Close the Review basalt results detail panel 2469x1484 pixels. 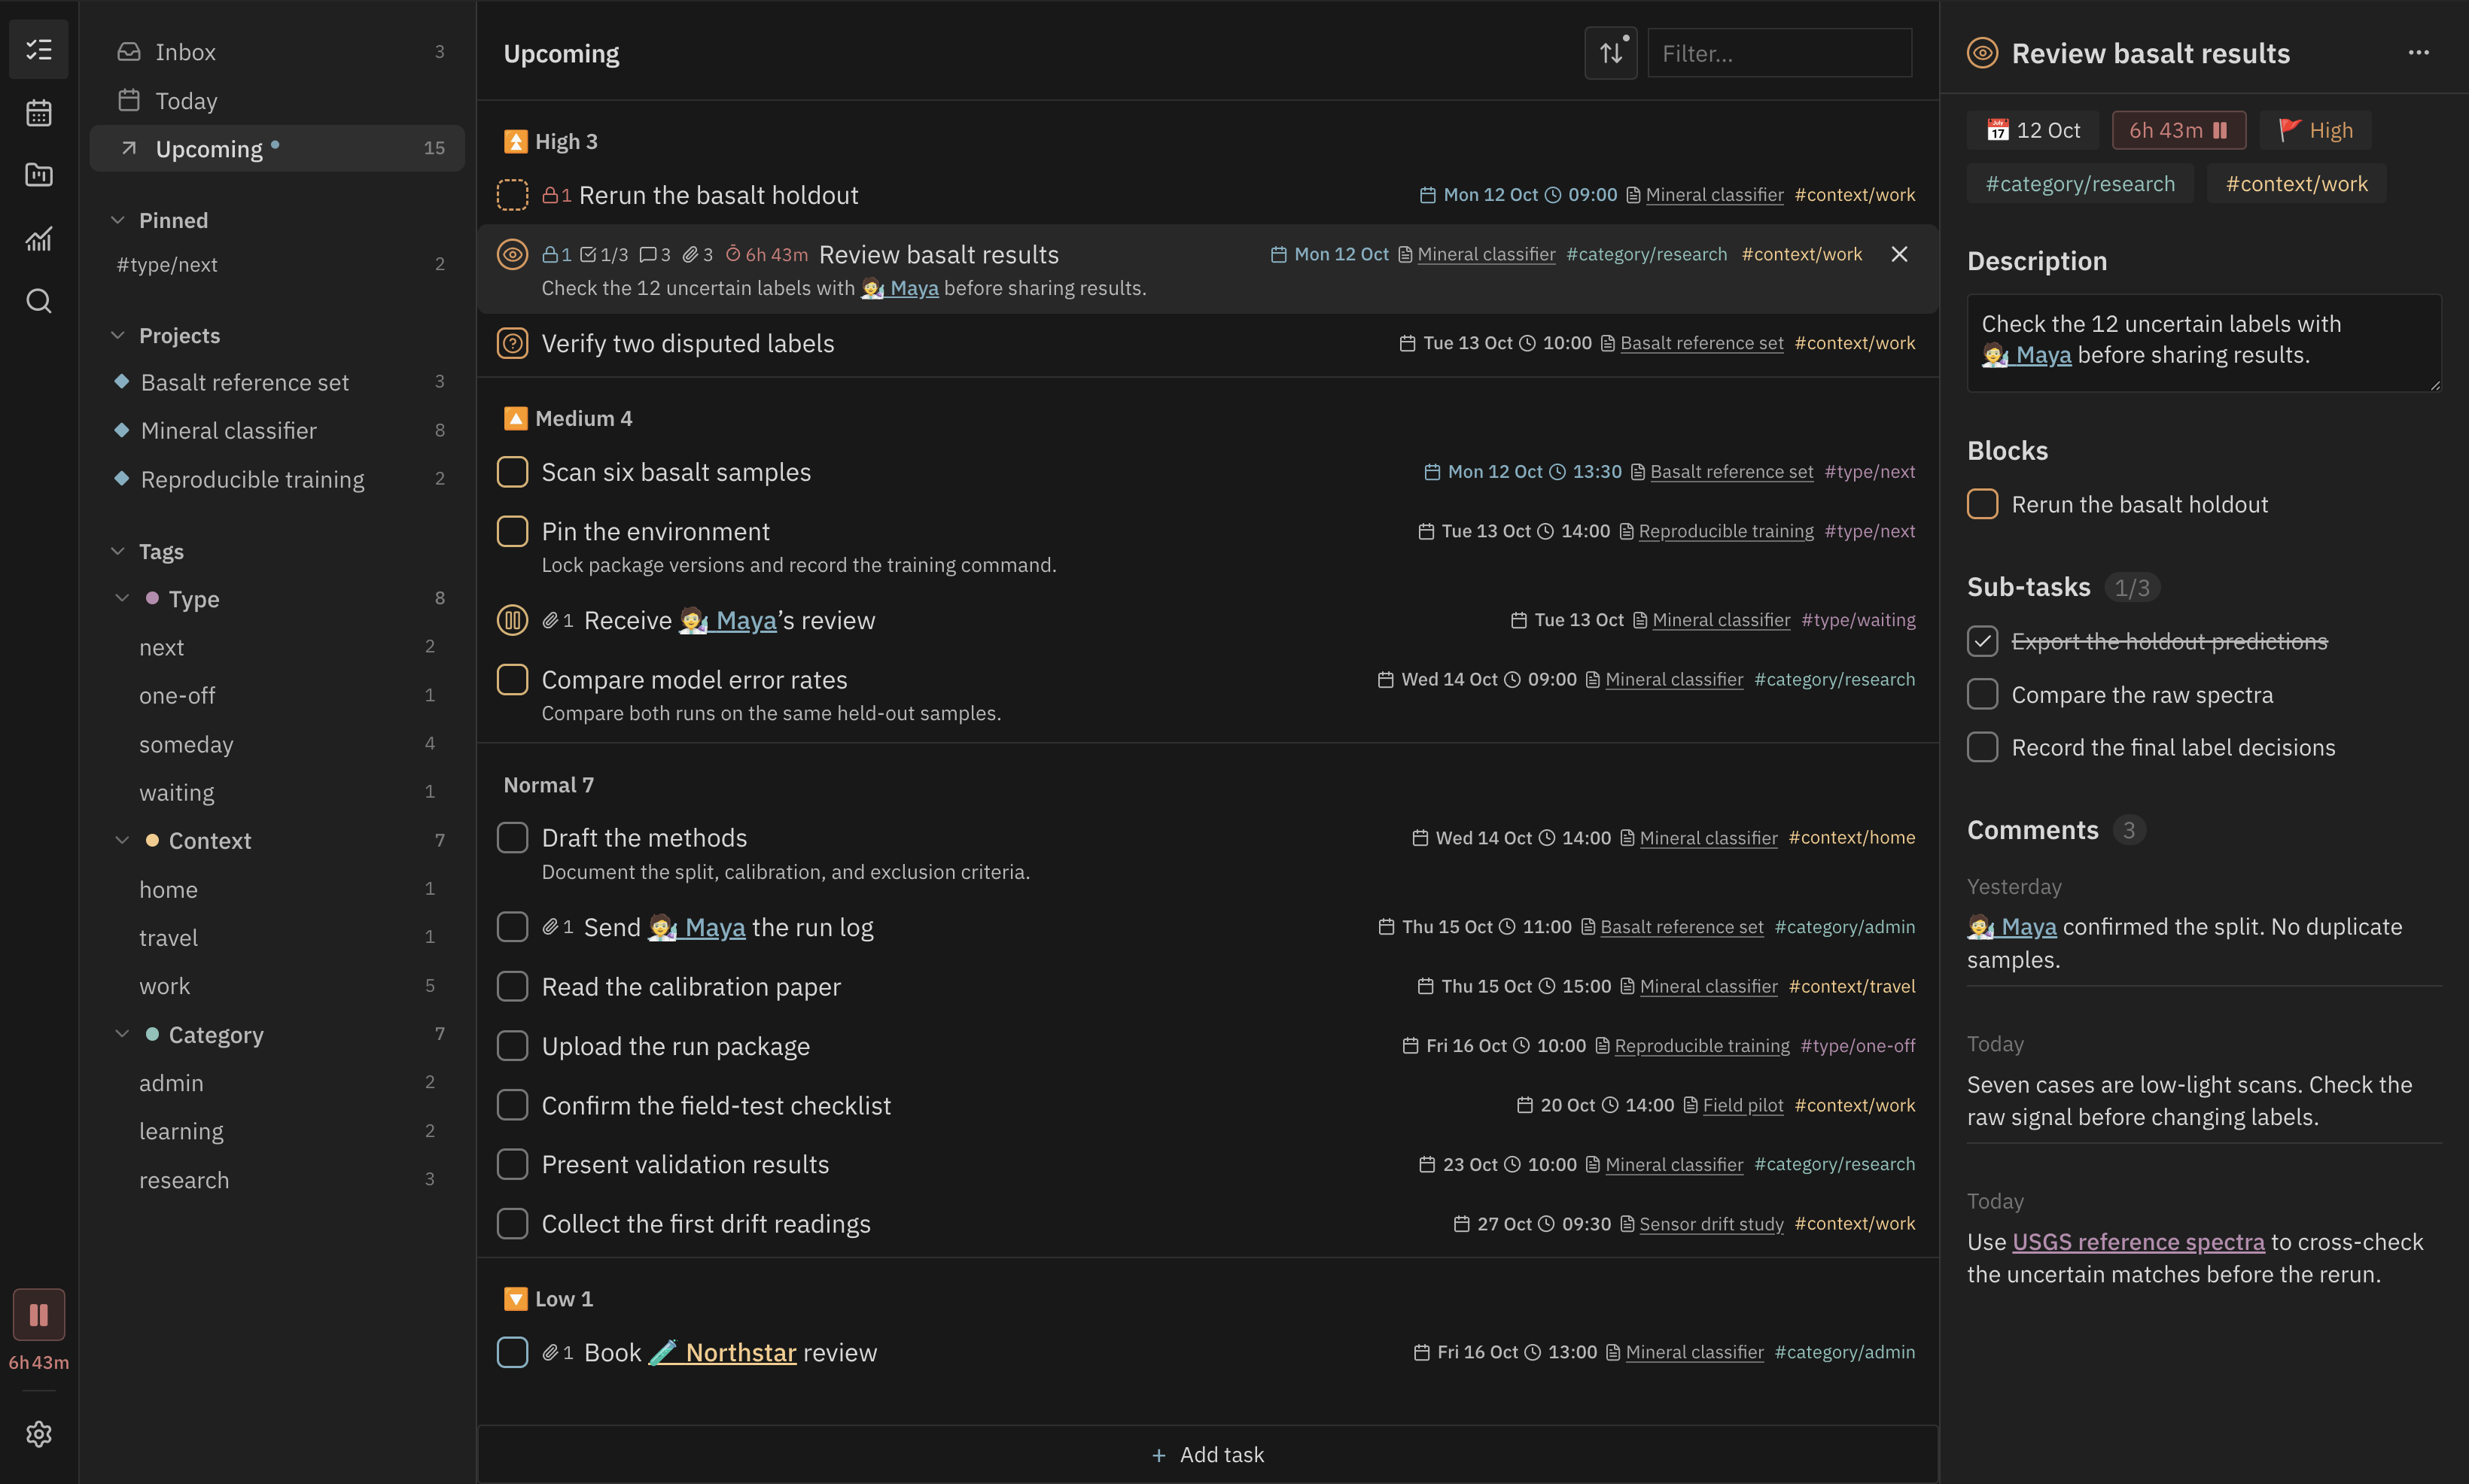click(1899, 254)
